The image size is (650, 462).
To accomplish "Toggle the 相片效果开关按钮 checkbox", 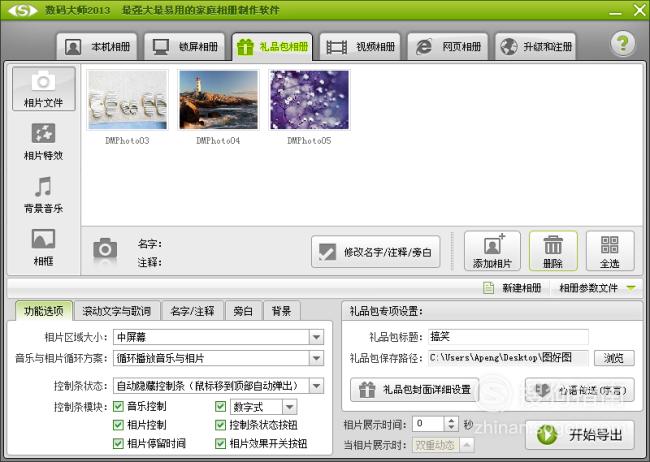I will coord(221,444).
